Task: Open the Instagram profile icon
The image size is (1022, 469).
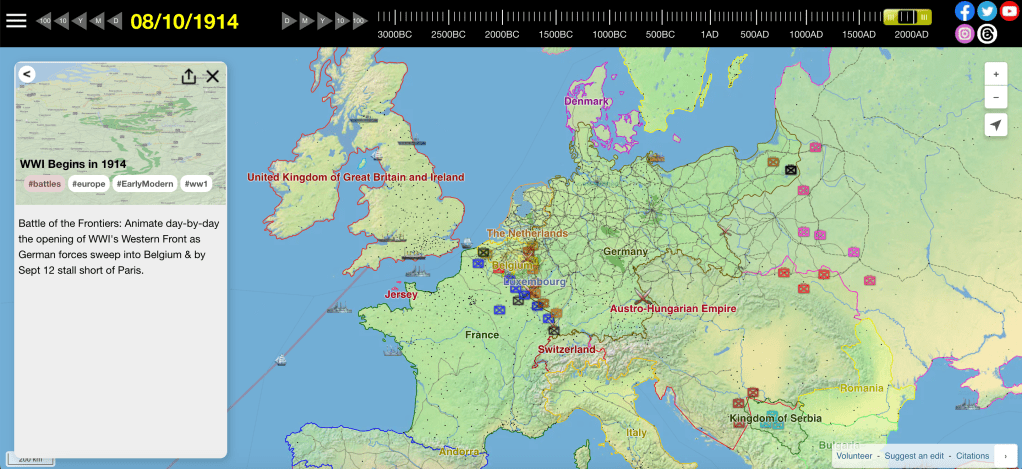Action: coord(964,34)
